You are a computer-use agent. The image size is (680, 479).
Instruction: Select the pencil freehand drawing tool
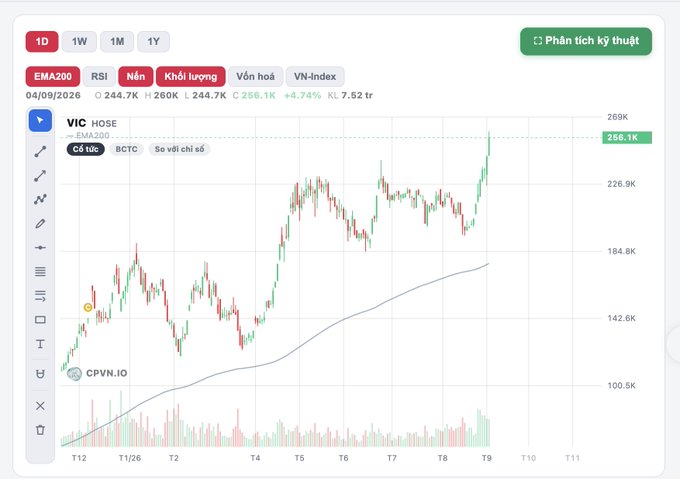pyautogui.click(x=40, y=224)
